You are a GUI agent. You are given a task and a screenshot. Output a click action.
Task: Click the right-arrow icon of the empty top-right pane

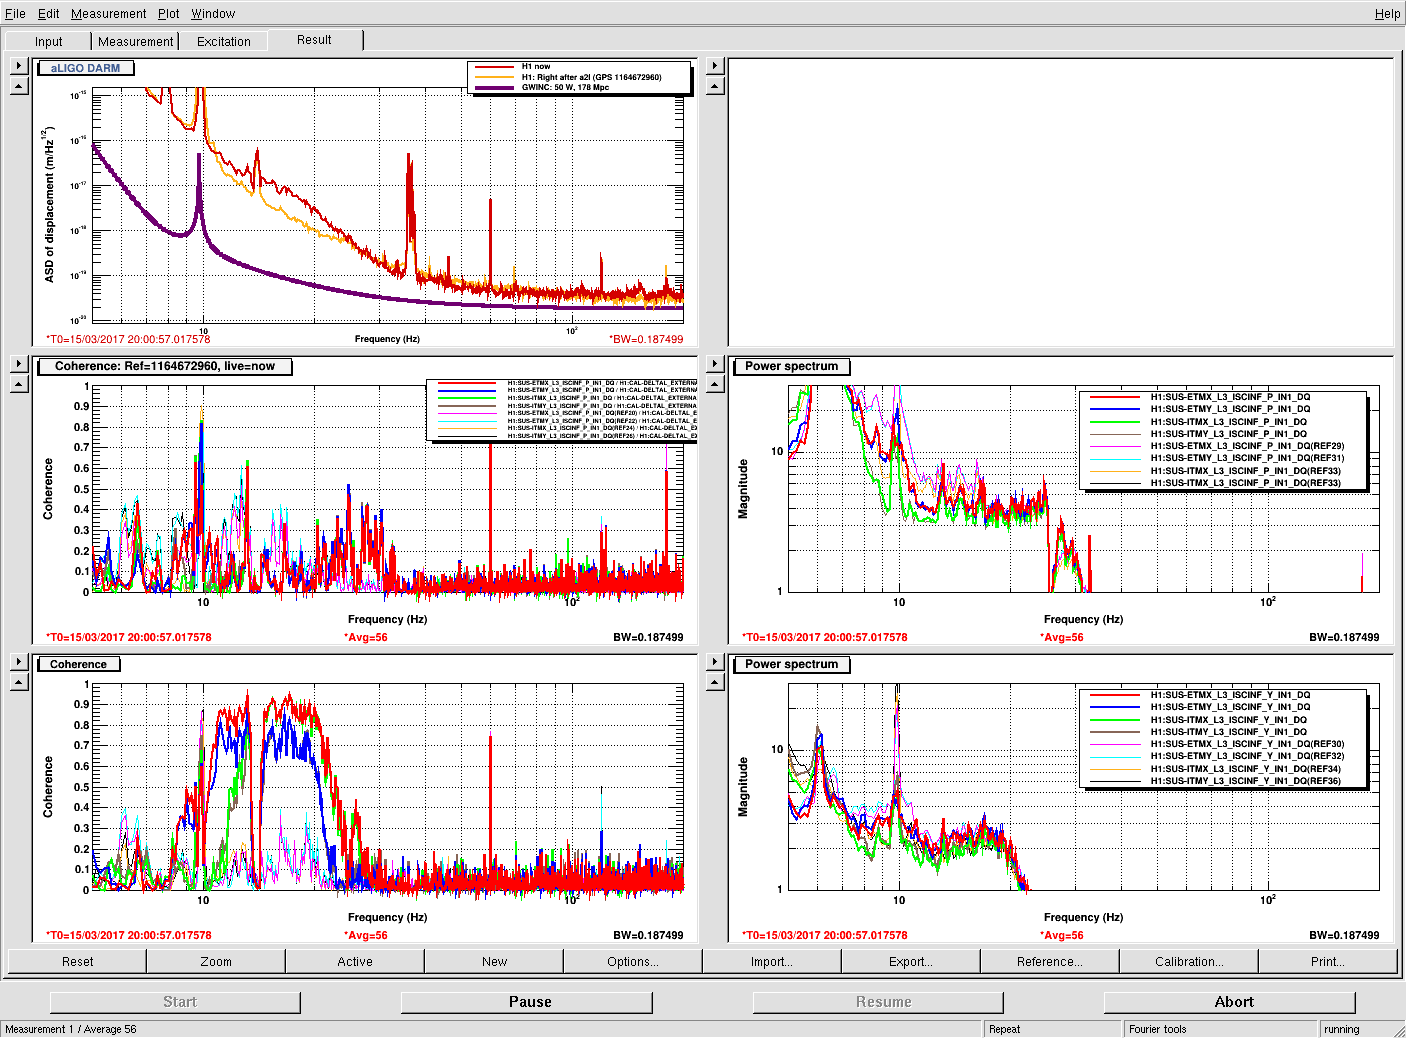coord(714,66)
